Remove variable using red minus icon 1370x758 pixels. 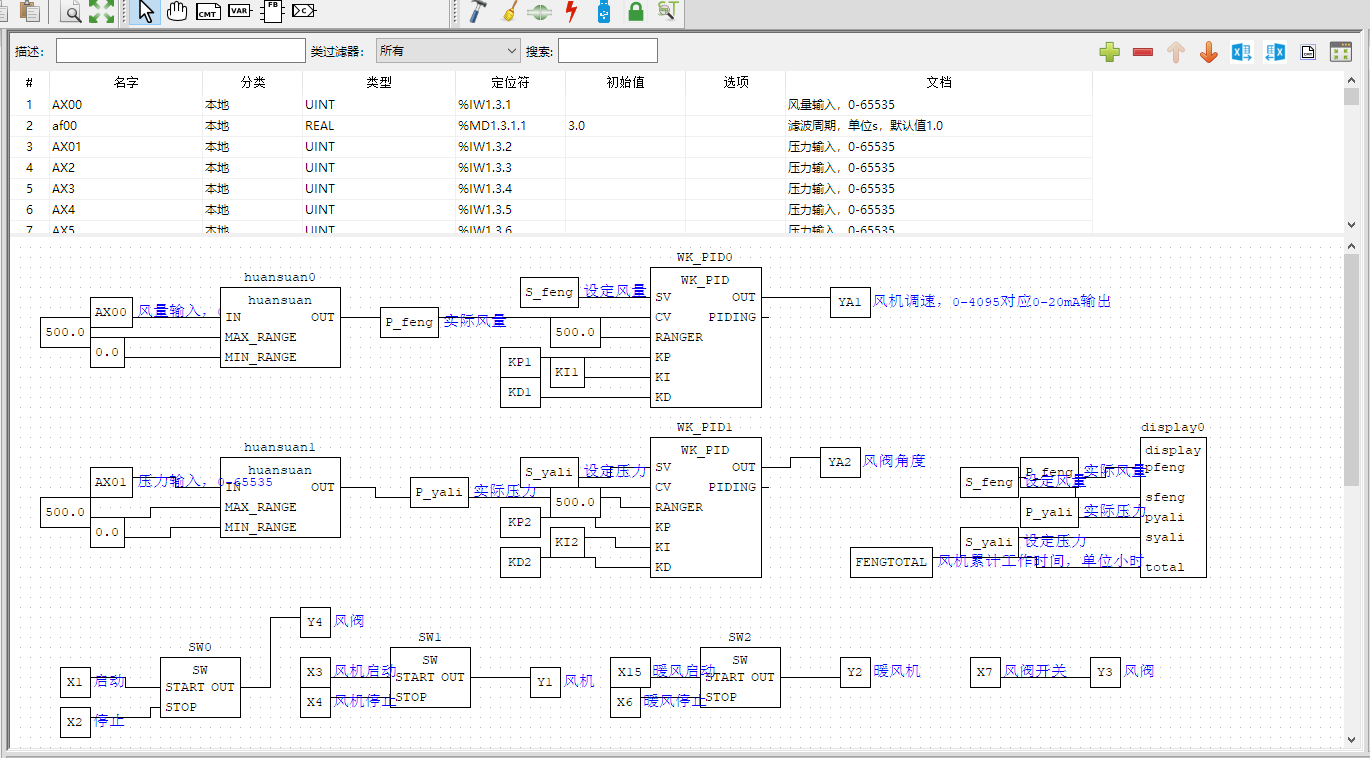pos(1142,52)
